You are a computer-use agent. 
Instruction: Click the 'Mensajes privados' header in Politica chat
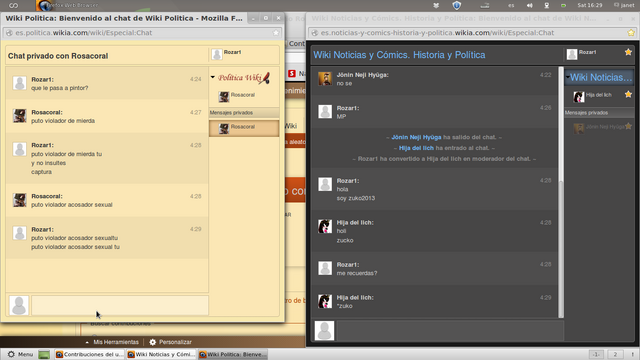pos(244,113)
